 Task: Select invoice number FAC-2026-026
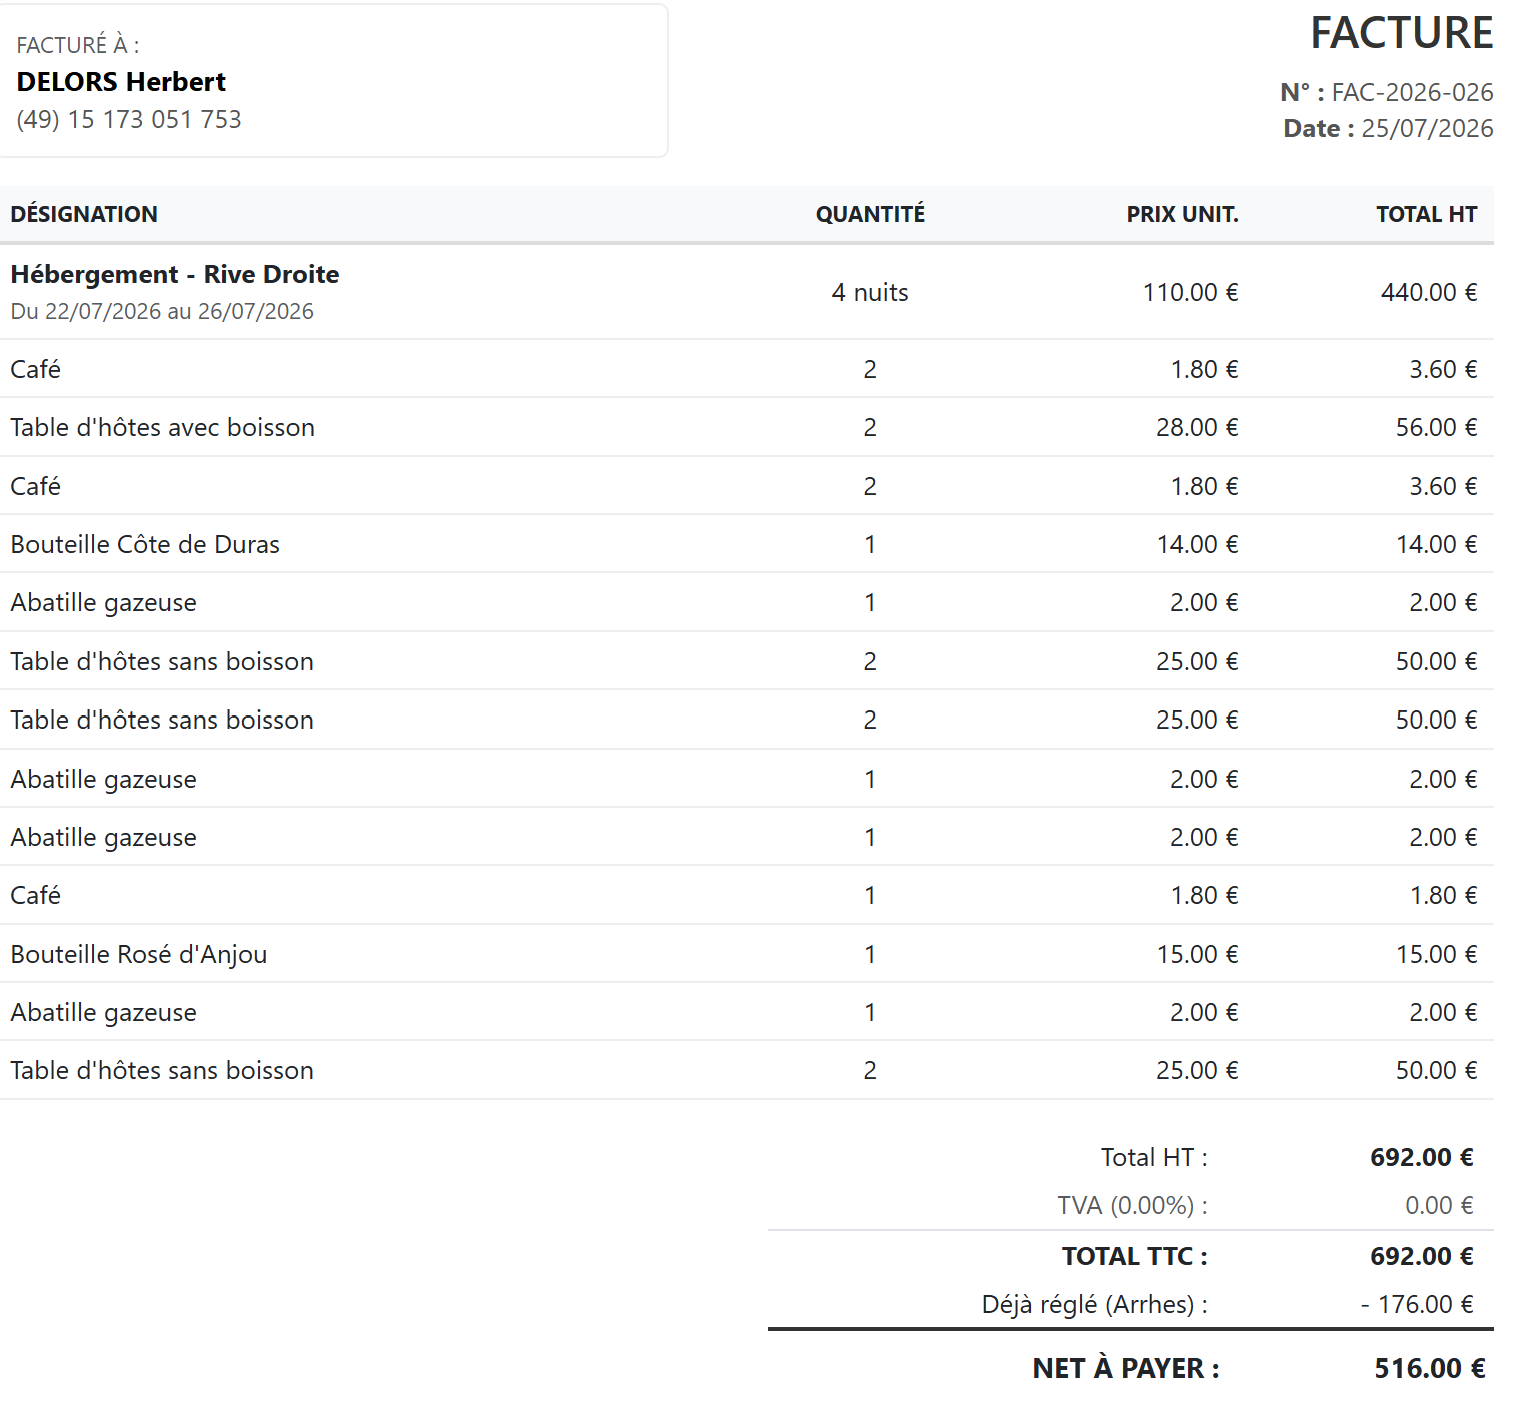1412,92
